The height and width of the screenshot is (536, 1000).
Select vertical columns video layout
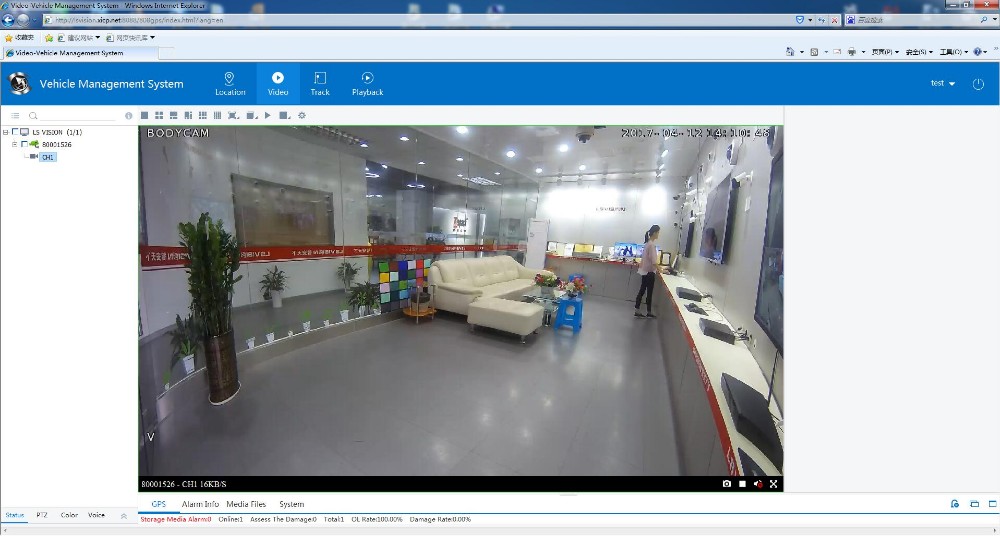click(217, 115)
